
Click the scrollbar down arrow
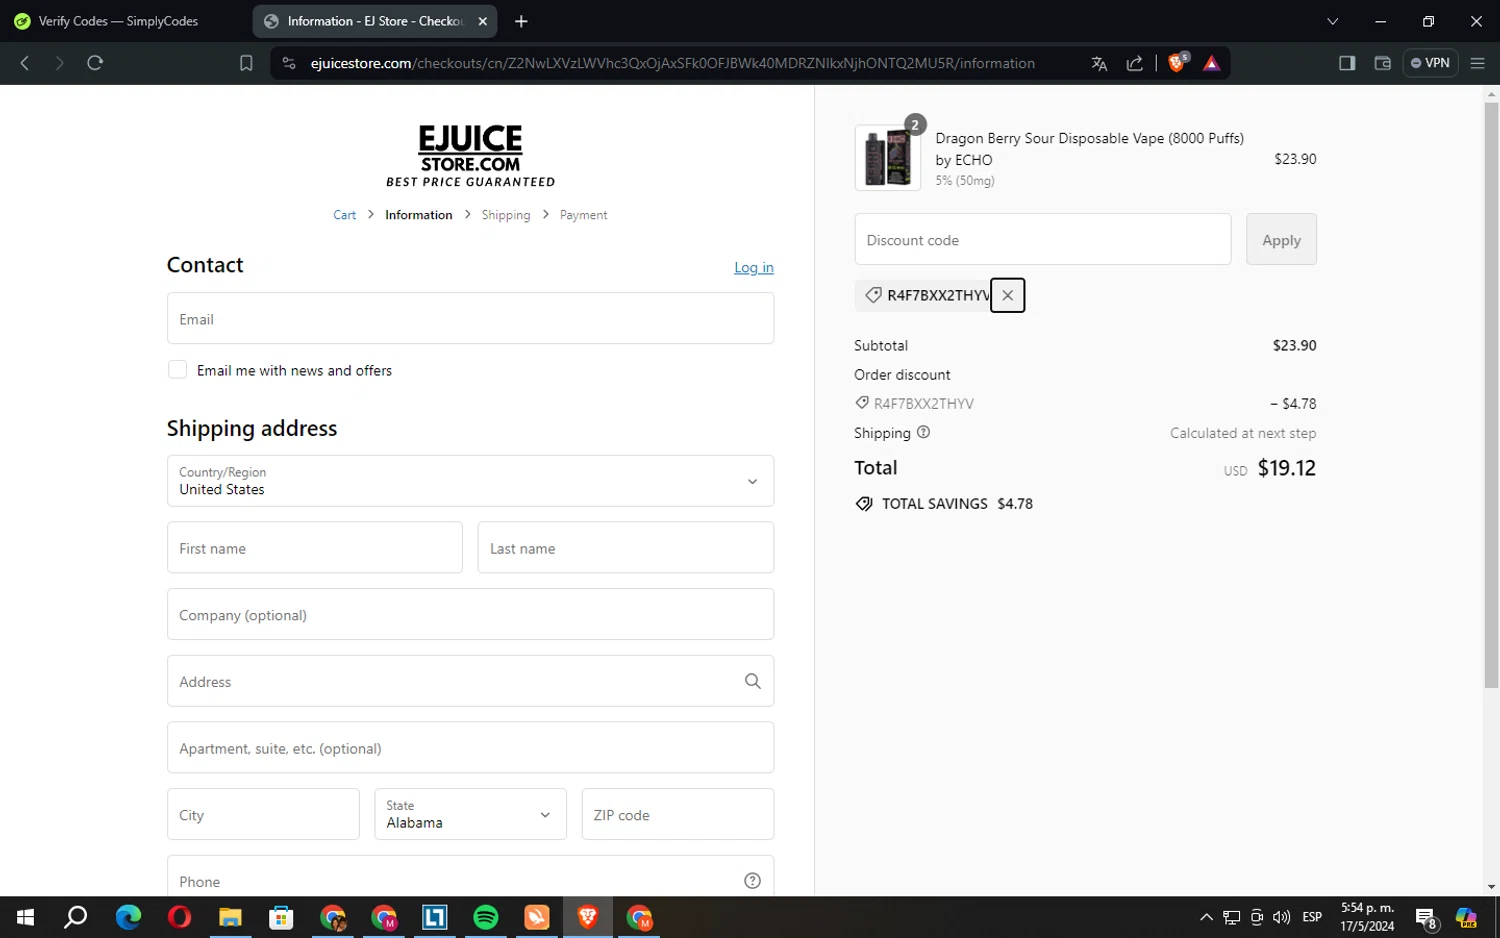(1491, 887)
